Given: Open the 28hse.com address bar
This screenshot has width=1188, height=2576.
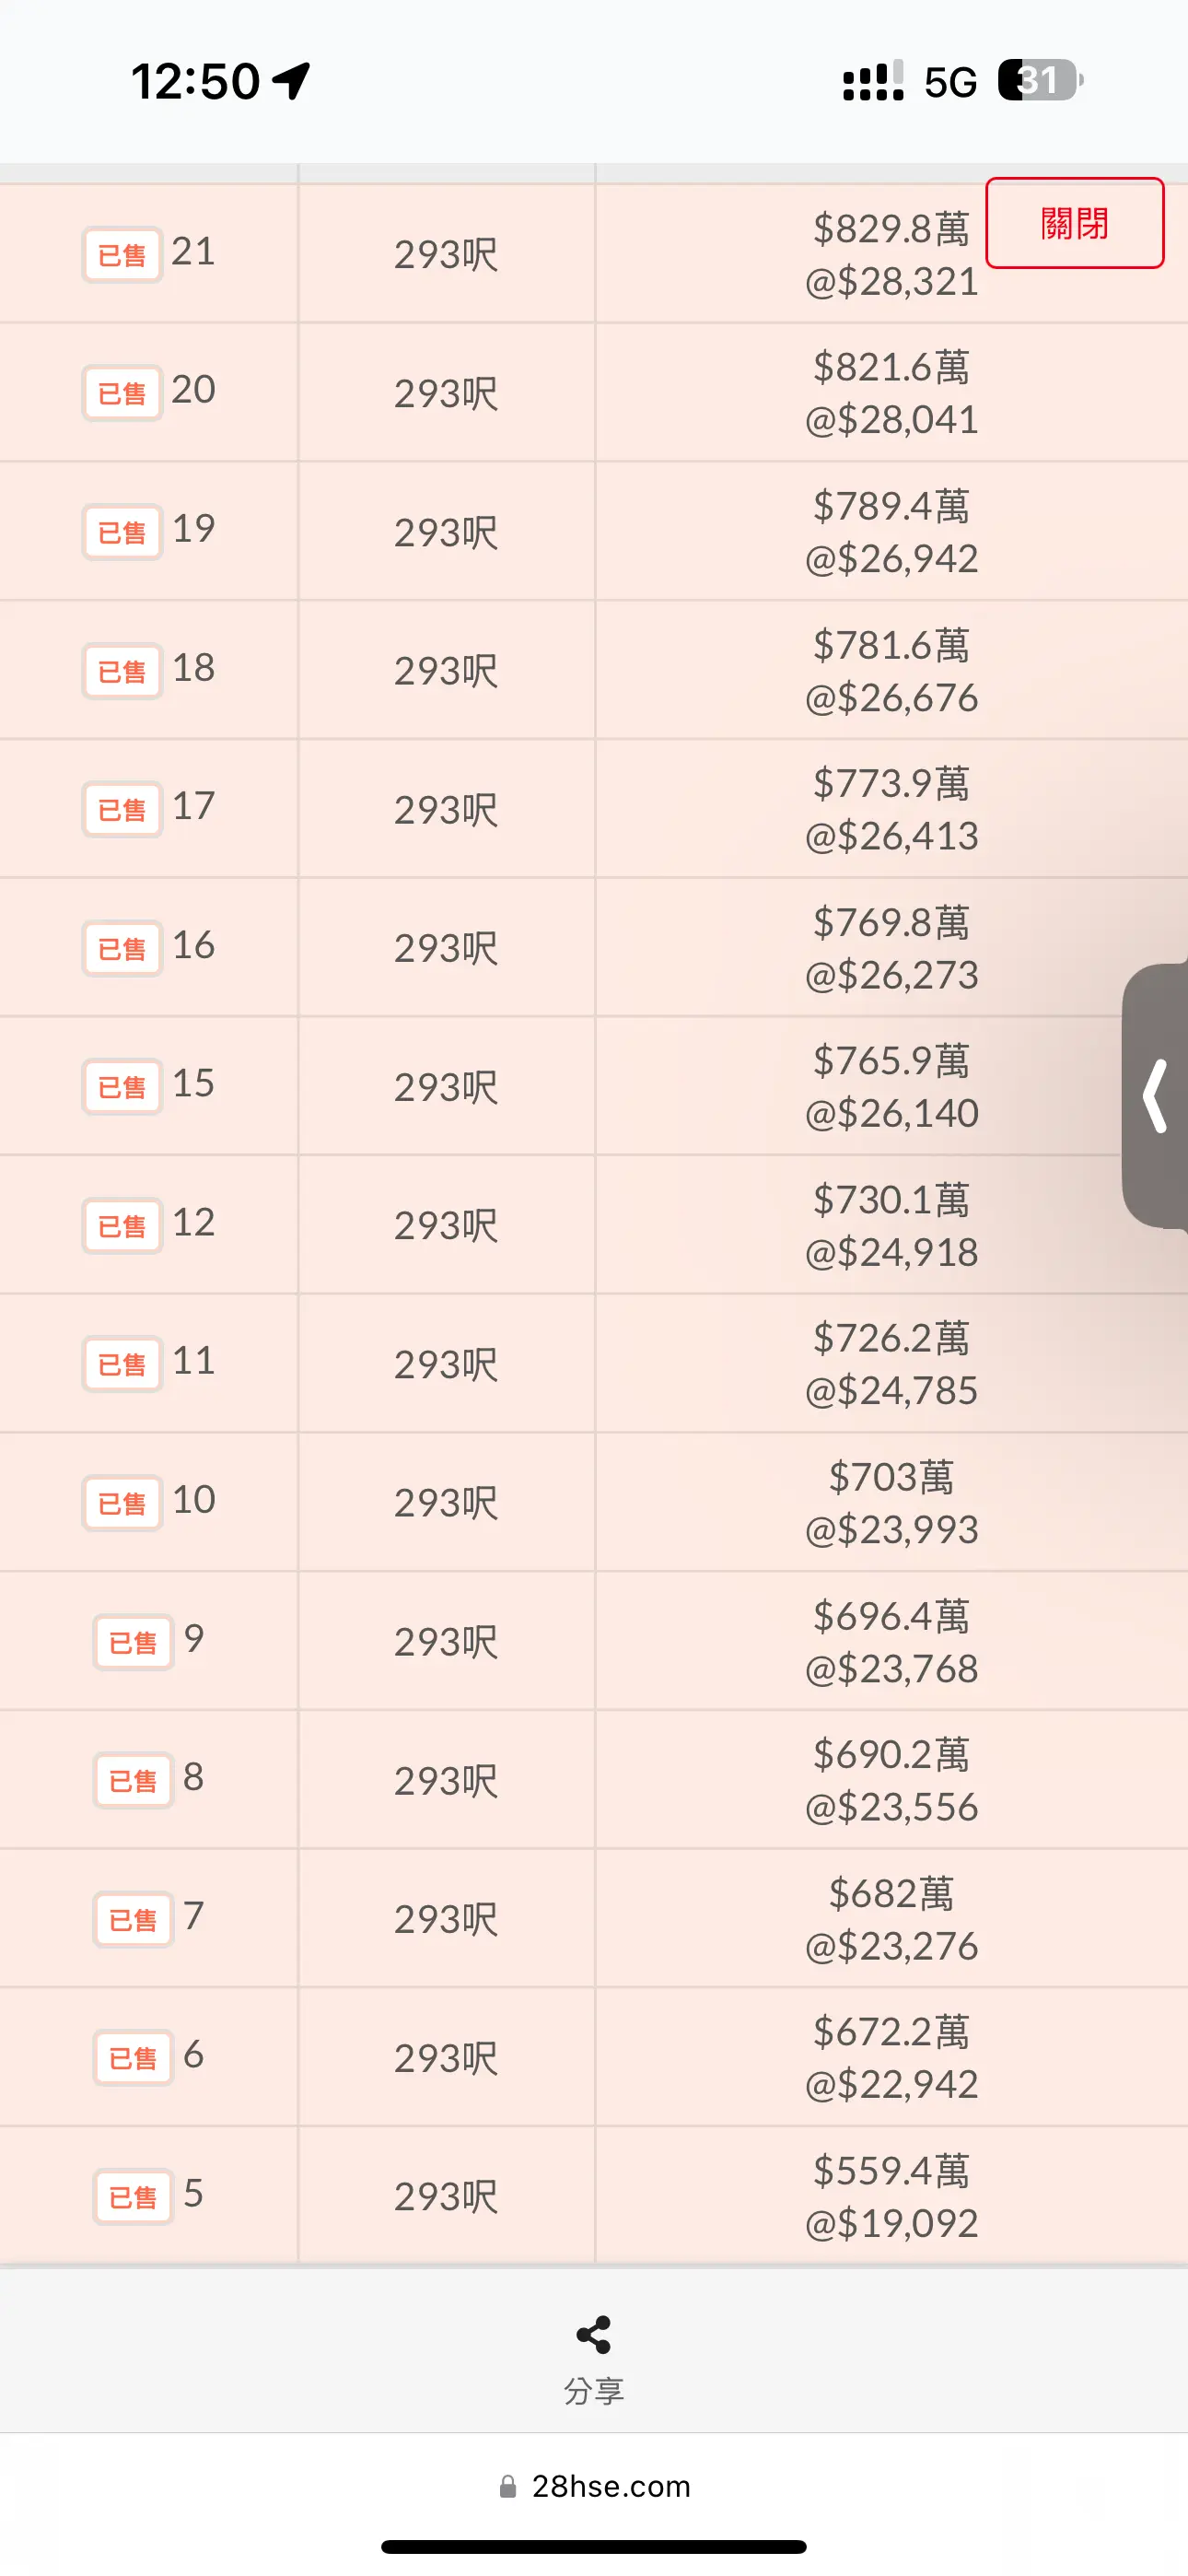Looking at the screenshot, I should (594, 2486).
